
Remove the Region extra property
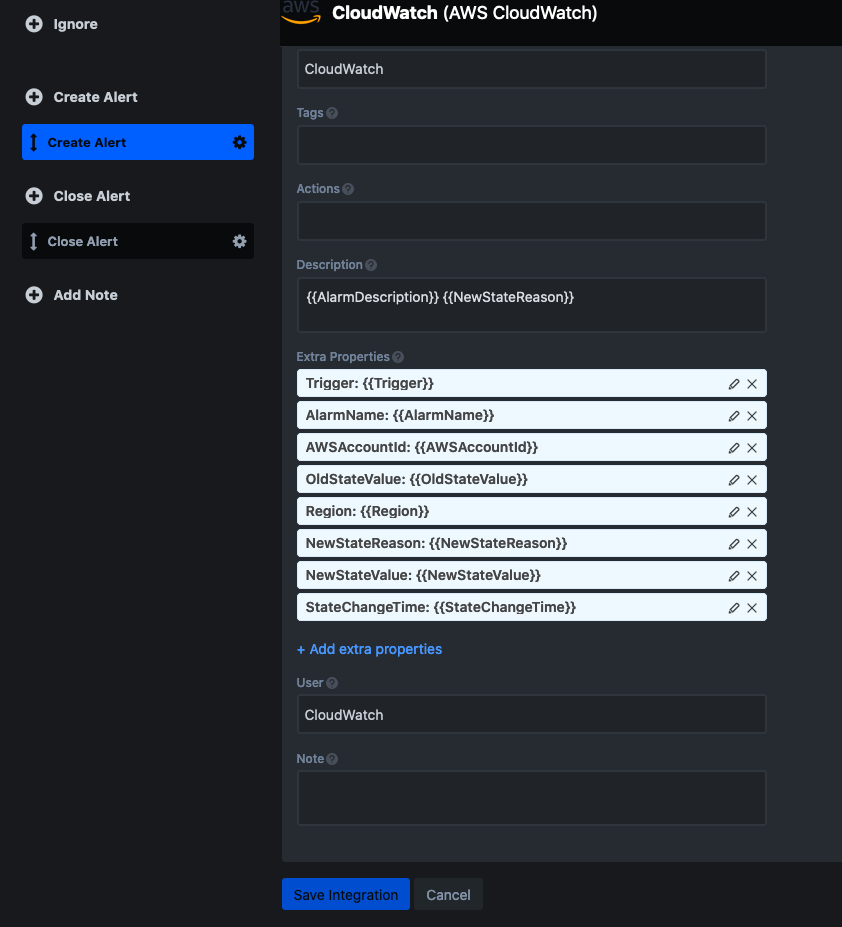tap(752, 511)
